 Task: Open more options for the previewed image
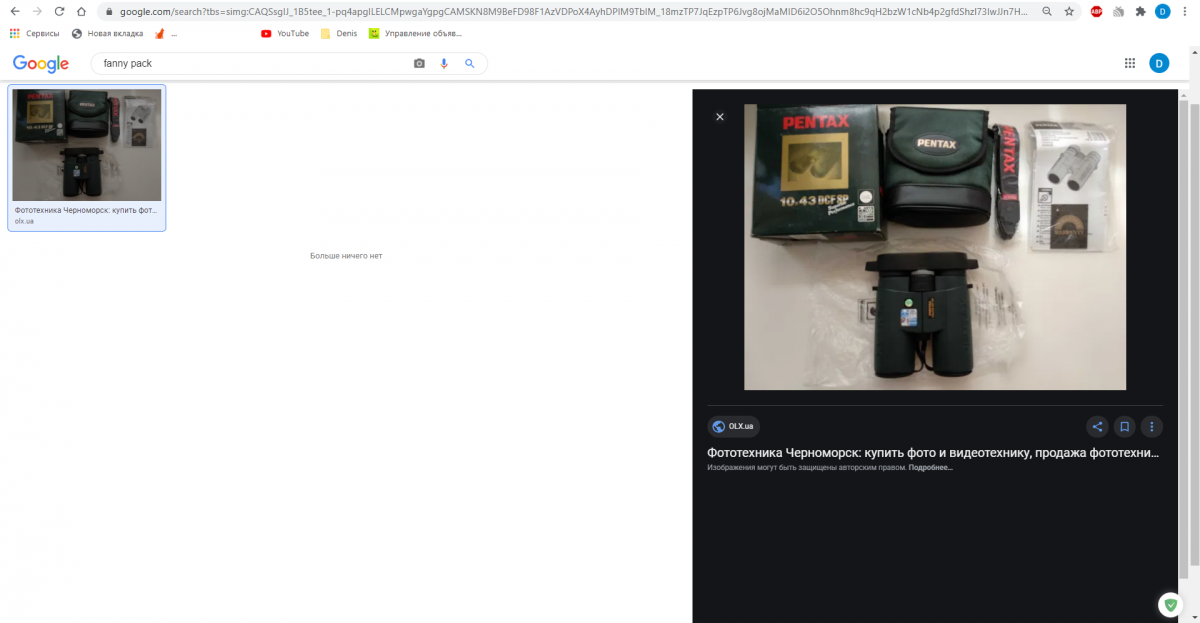(1151, 427)
